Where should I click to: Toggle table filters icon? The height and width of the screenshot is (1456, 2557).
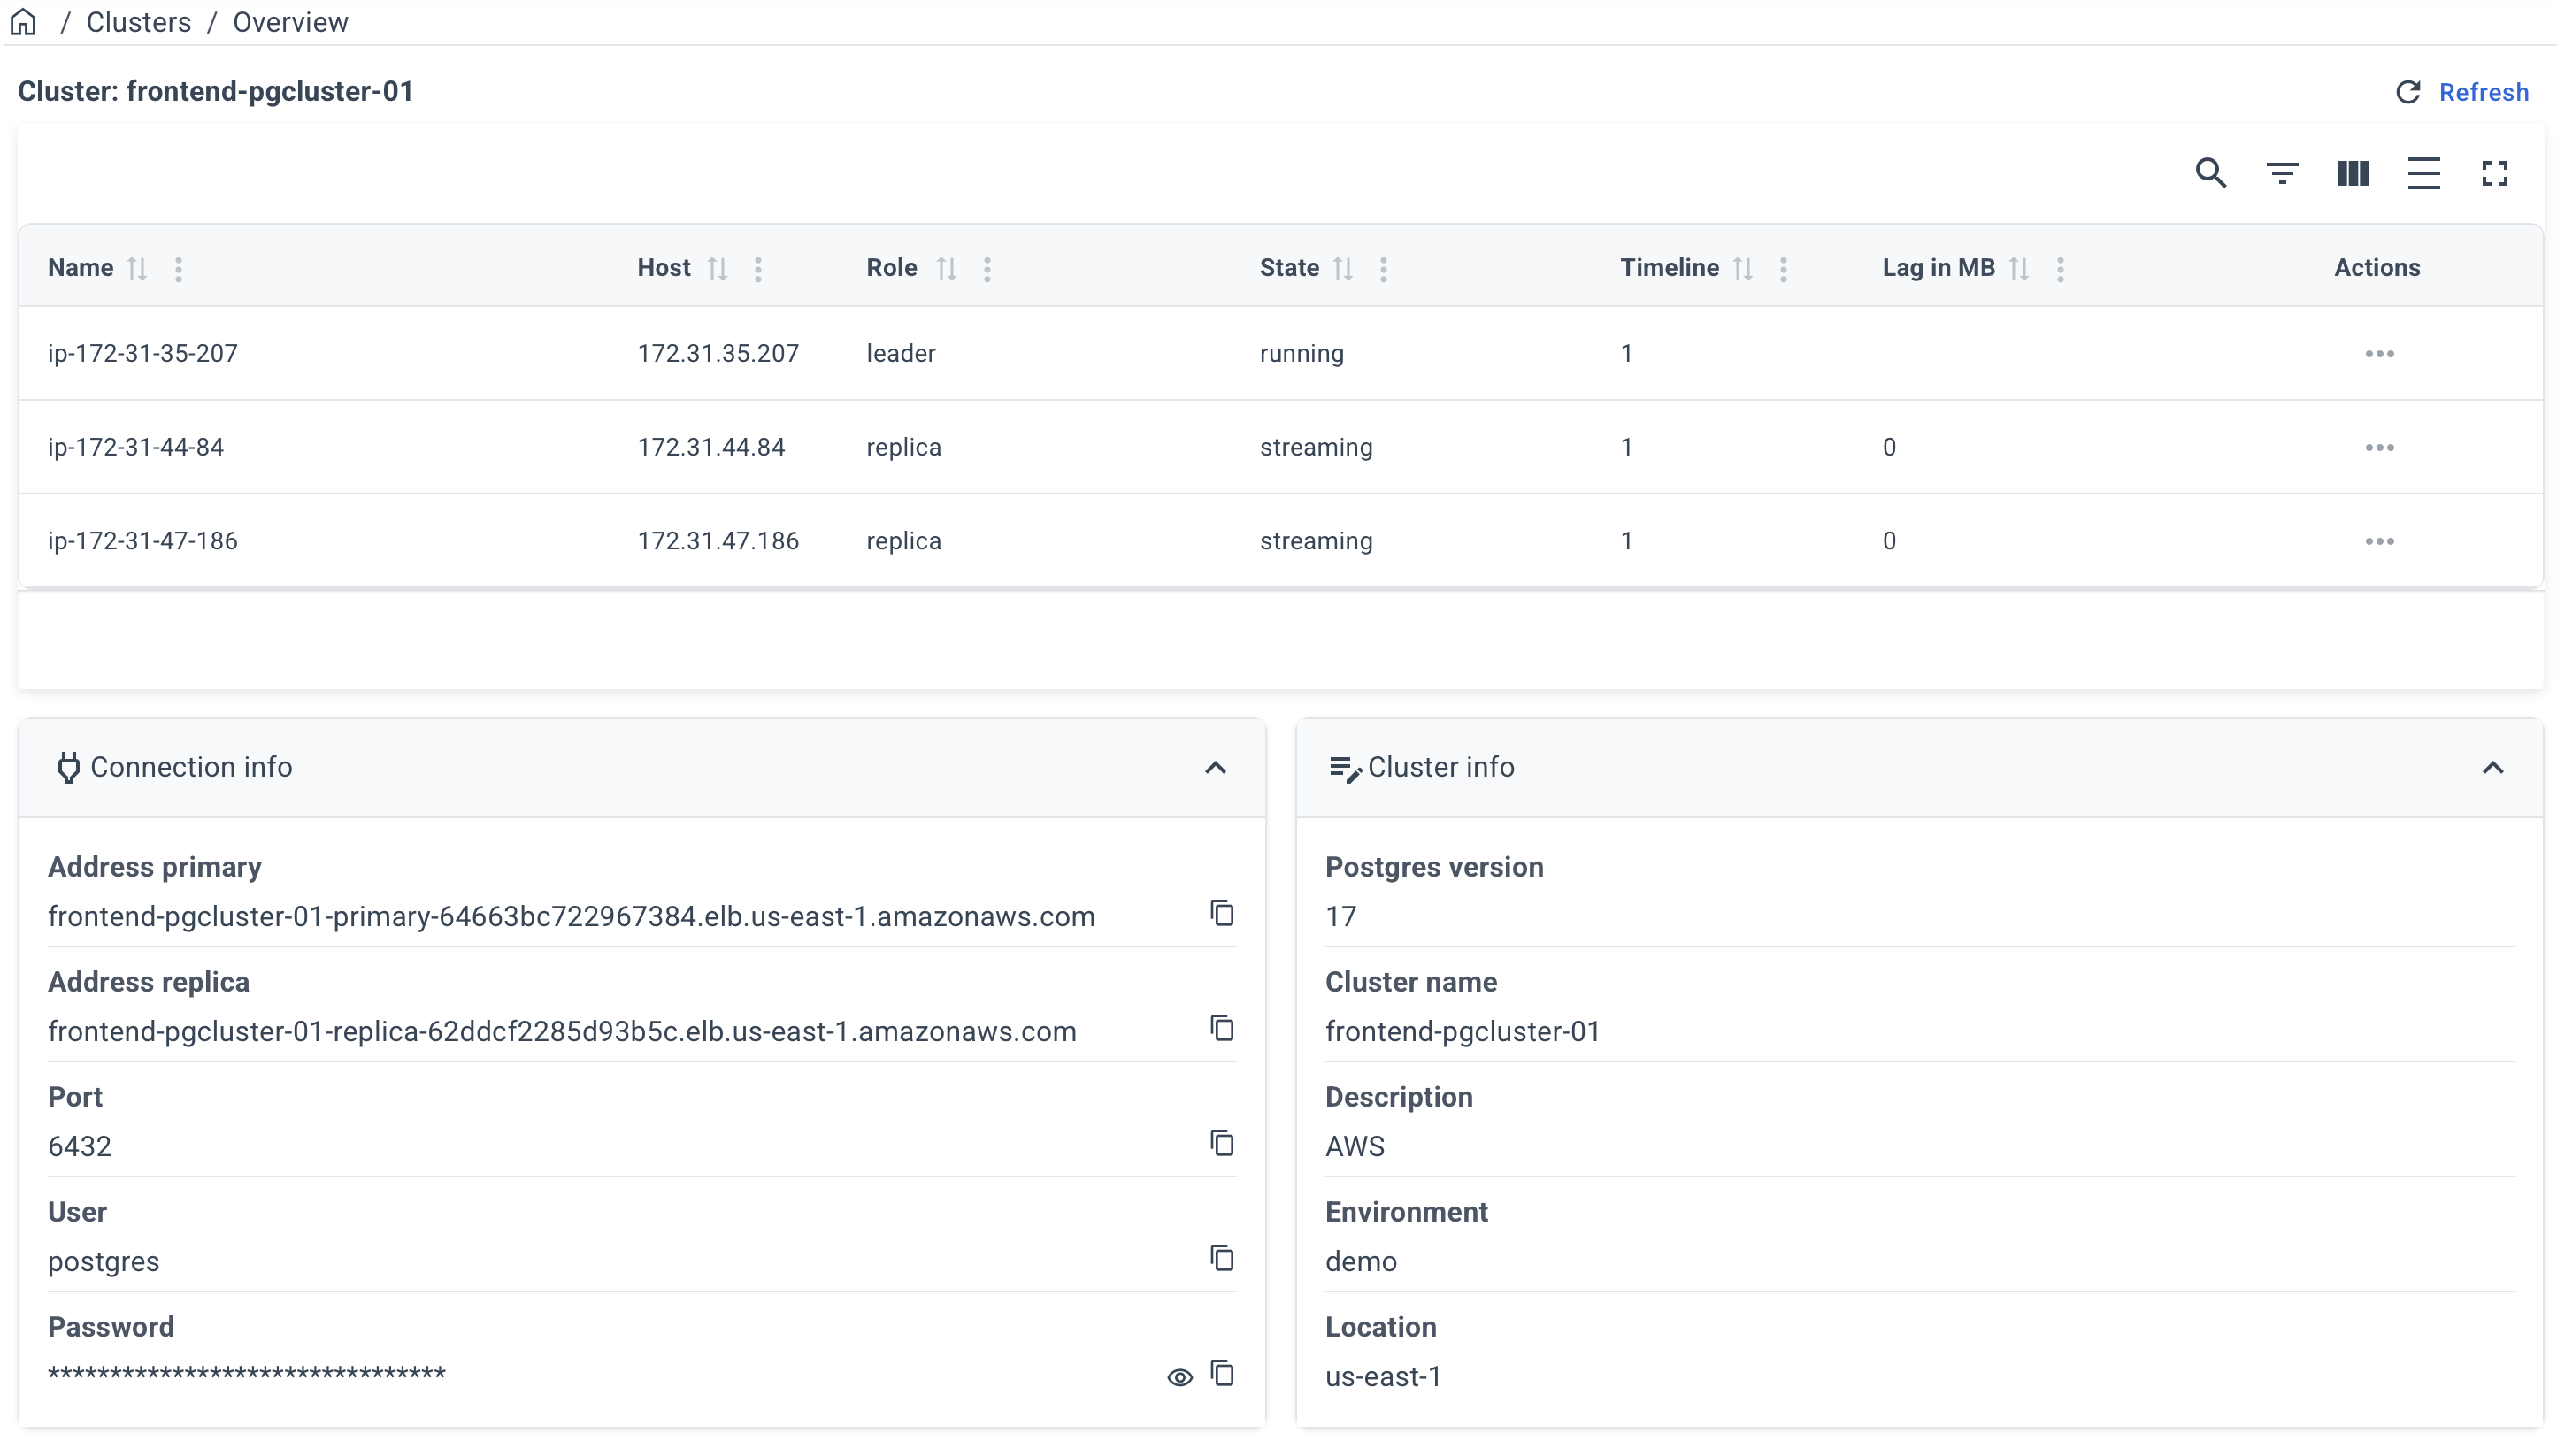pos(2282,173)
